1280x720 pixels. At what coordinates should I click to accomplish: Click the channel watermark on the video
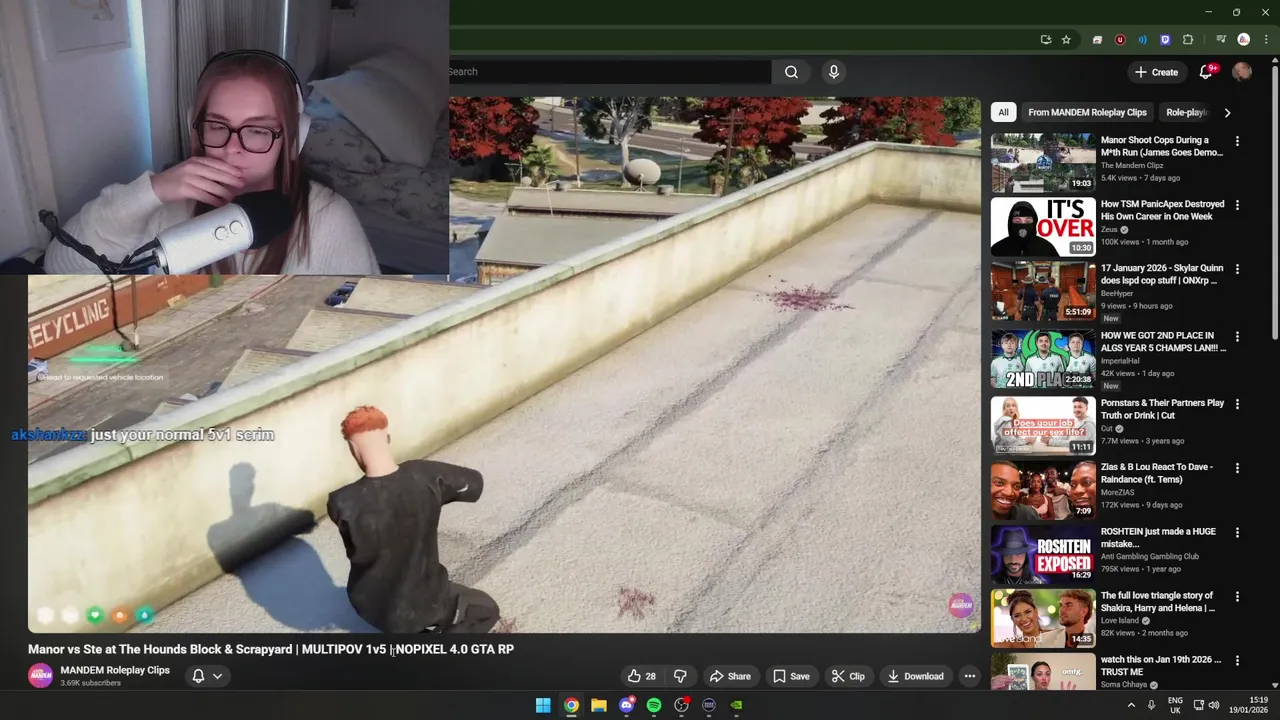click(961, 605)
